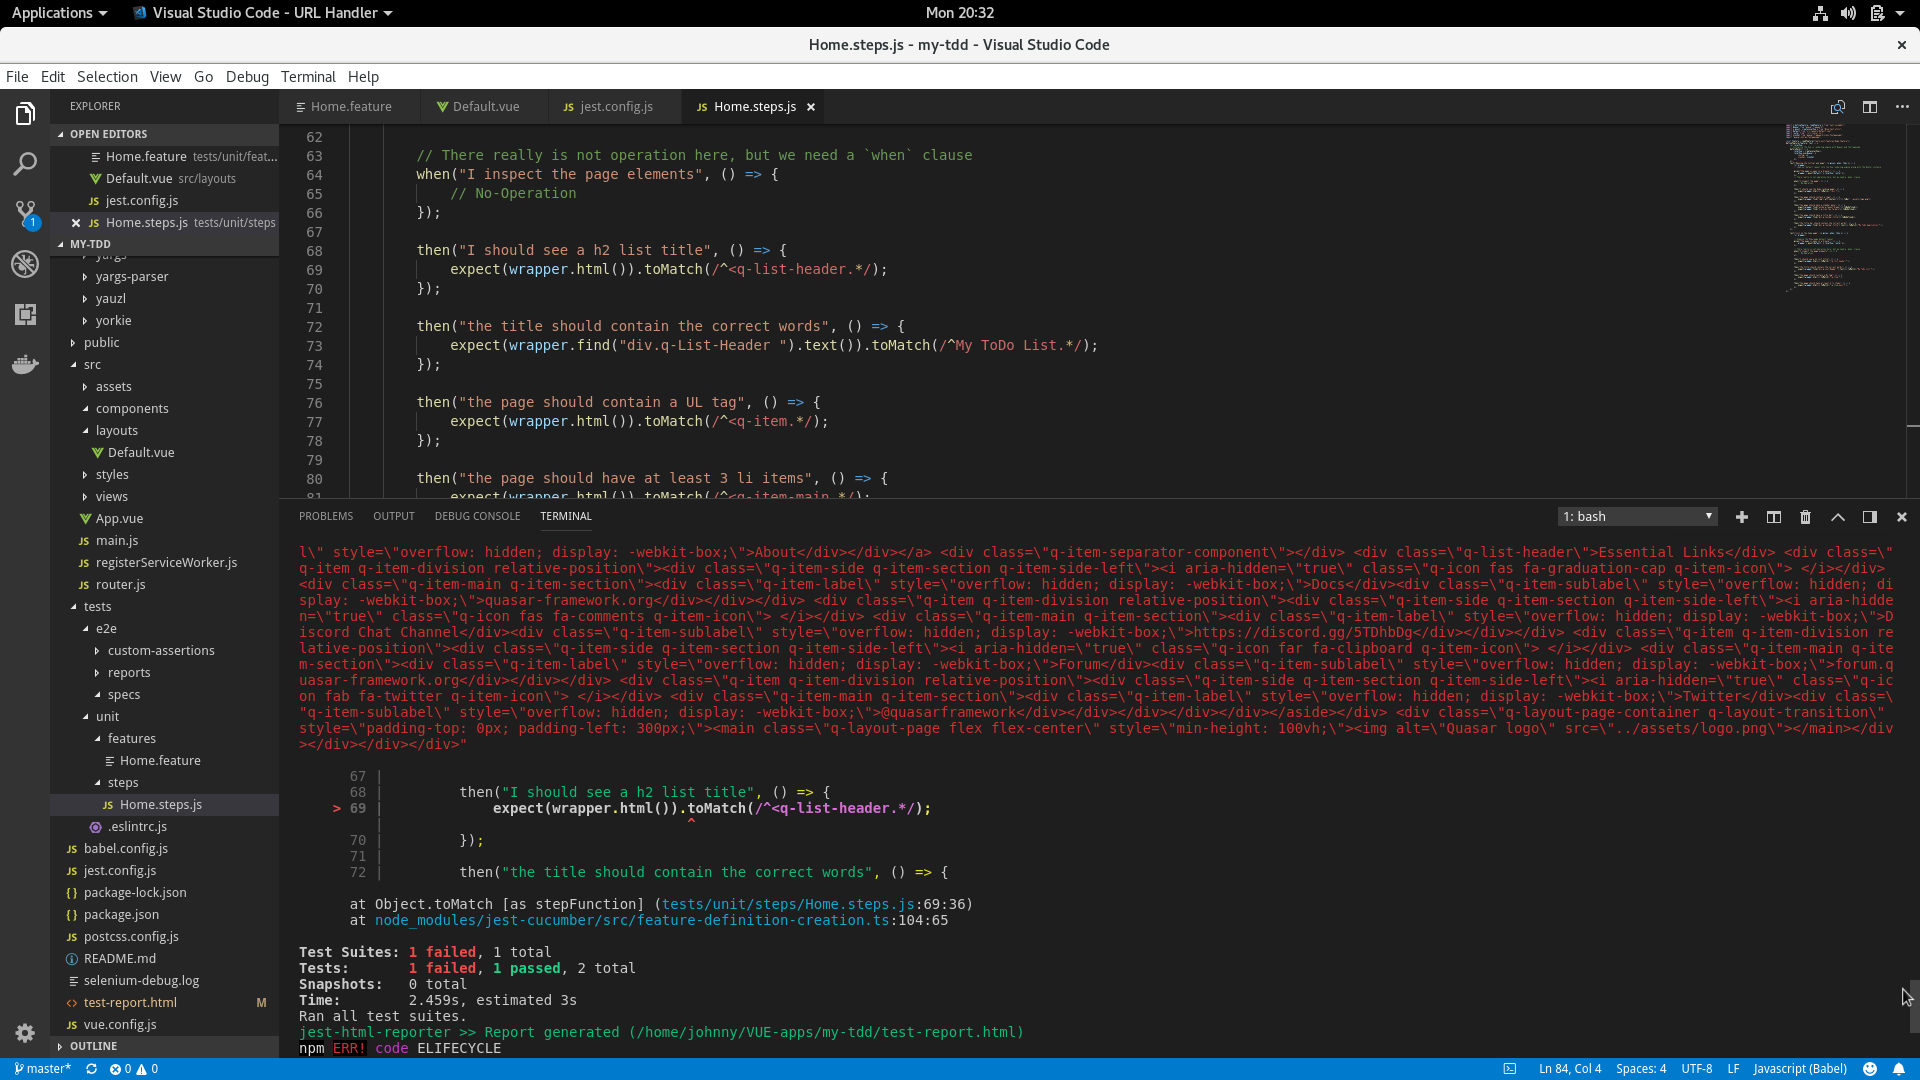
Task: Kill terminal with the trash icon
Action: [1805, 517]
